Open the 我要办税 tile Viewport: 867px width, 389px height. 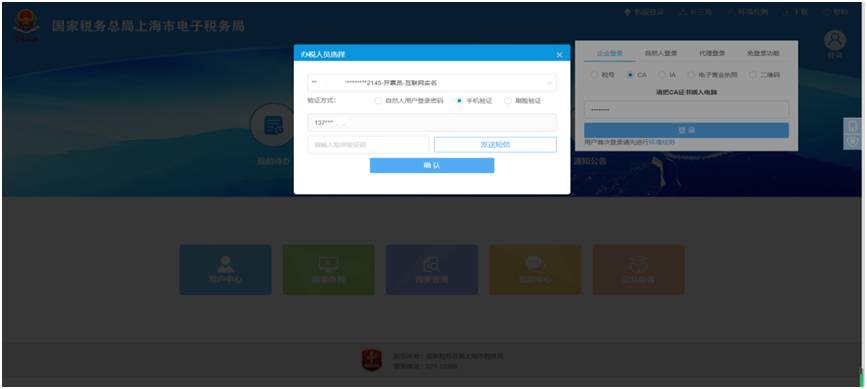328,270
